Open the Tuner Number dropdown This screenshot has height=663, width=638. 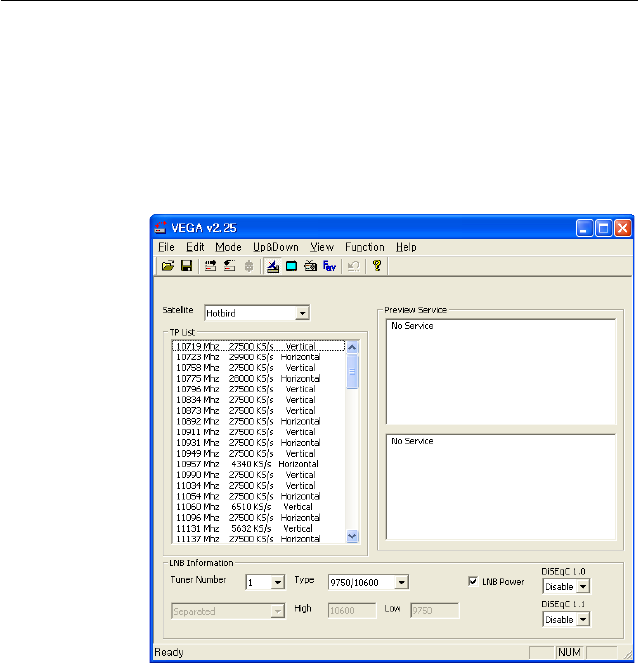tap(277, 583)
